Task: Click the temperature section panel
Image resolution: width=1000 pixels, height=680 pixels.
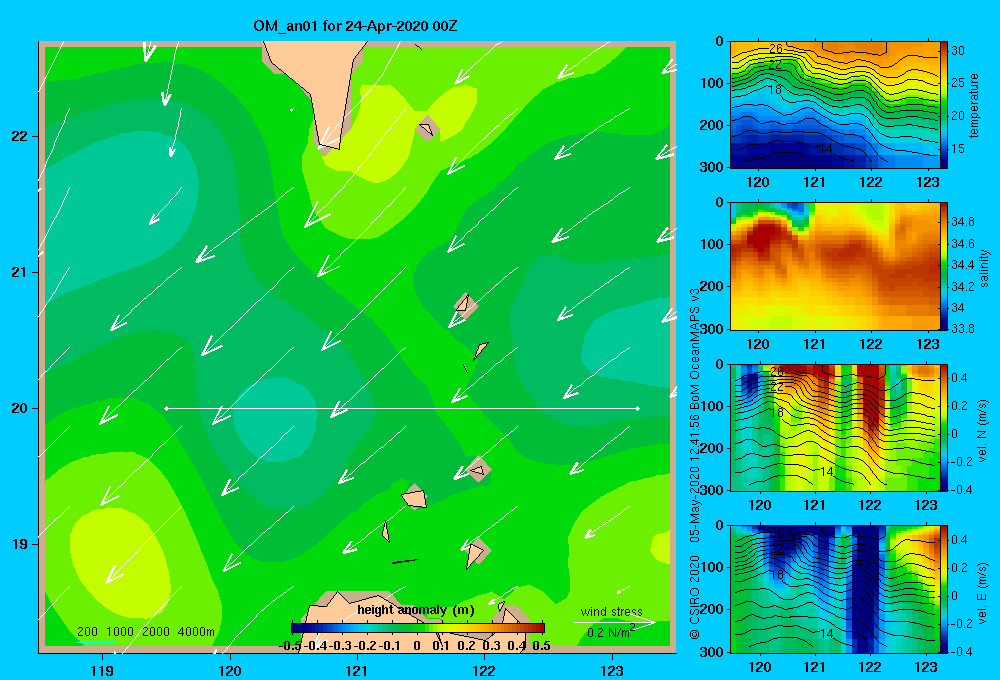Action: pyautogui.click(x=835, y=105)
